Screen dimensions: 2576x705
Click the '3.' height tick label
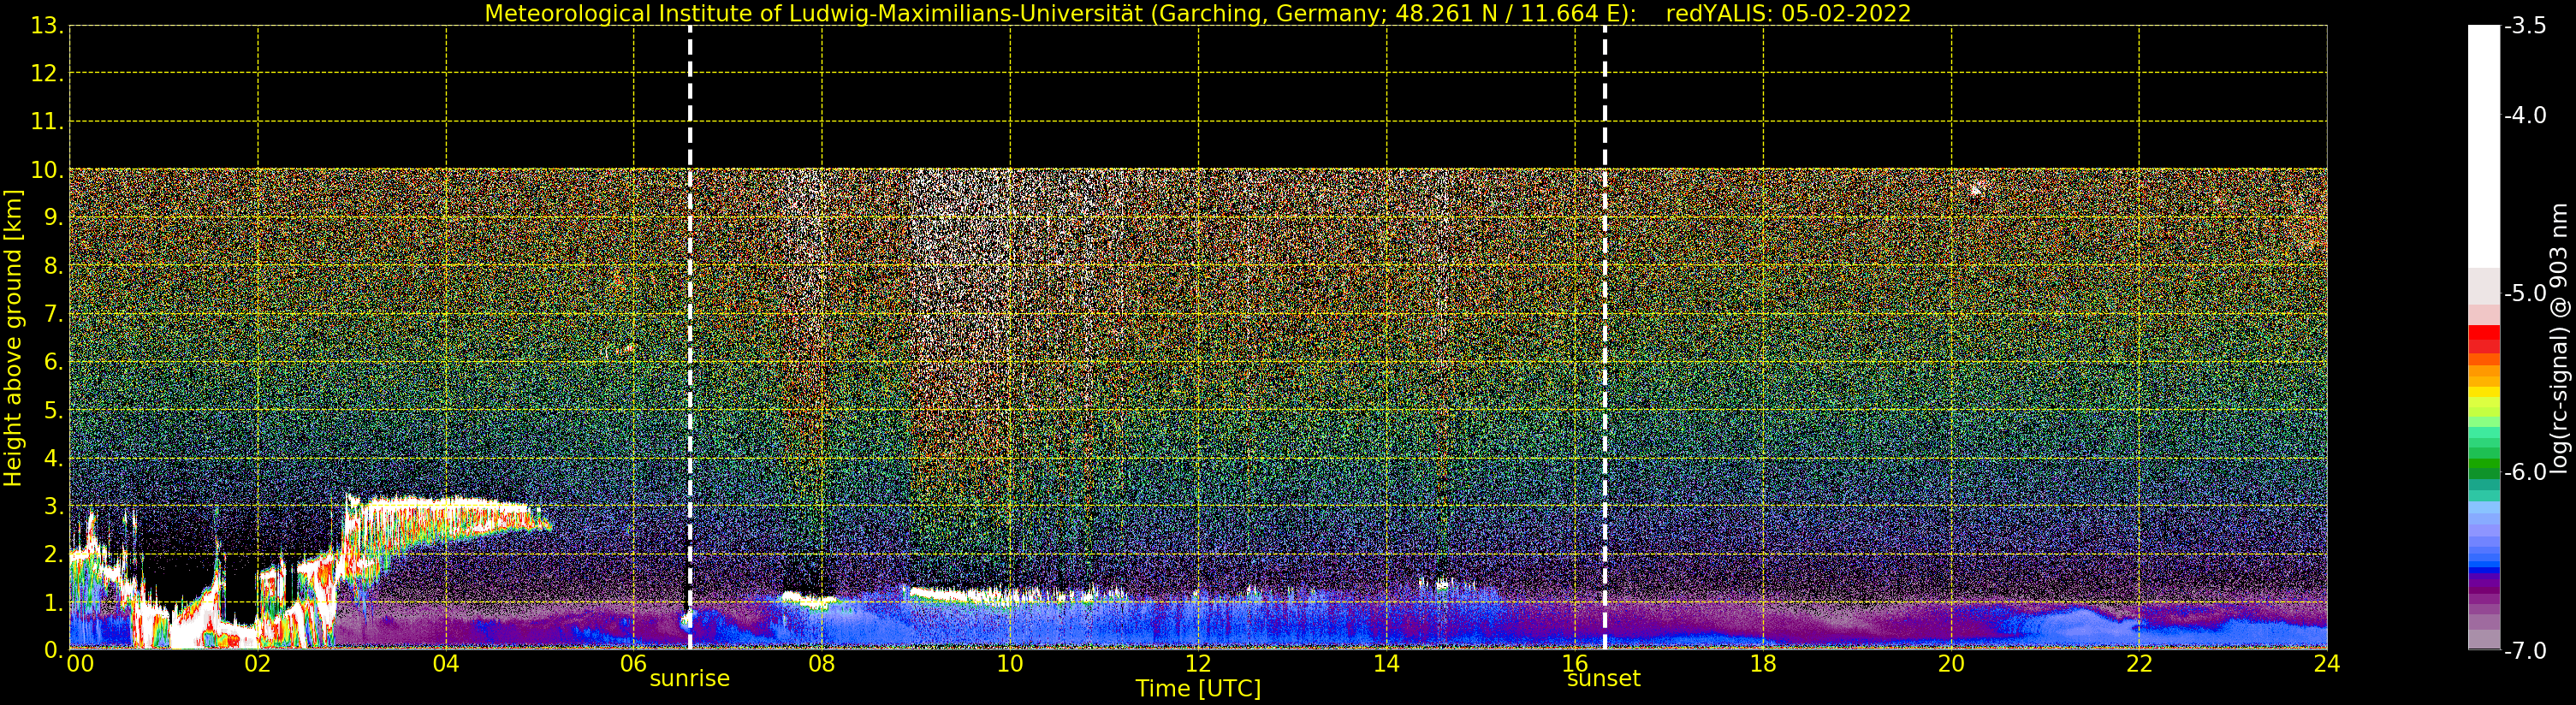(x=54, y=506)
